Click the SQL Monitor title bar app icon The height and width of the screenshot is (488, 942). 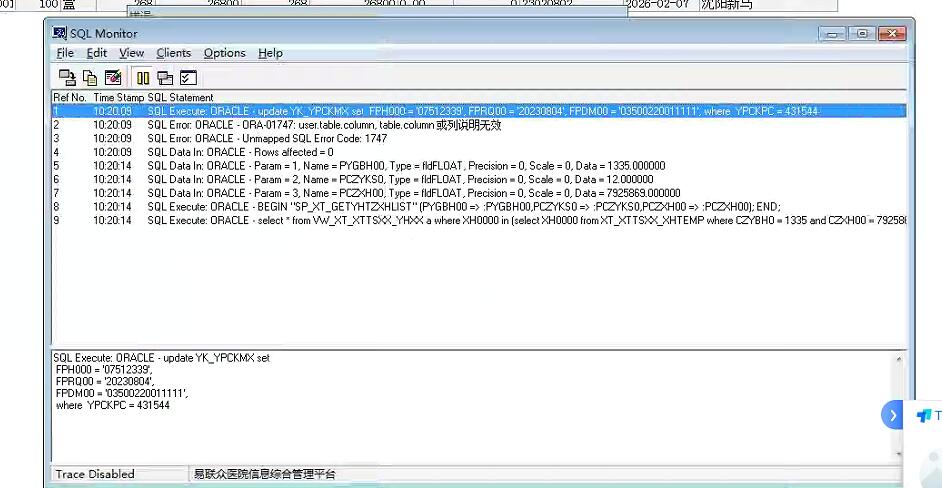coord(59,33)
